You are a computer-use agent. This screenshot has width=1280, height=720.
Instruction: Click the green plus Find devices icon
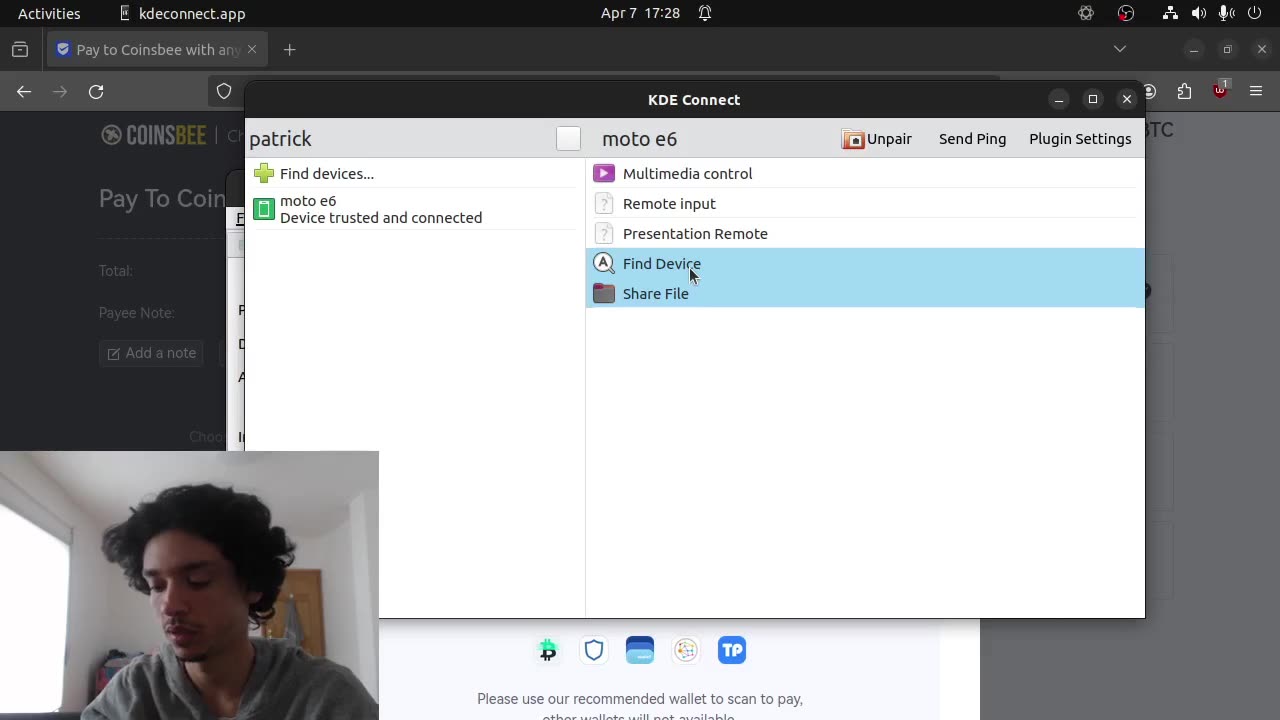pyautogui.click(x=264, y=173)
